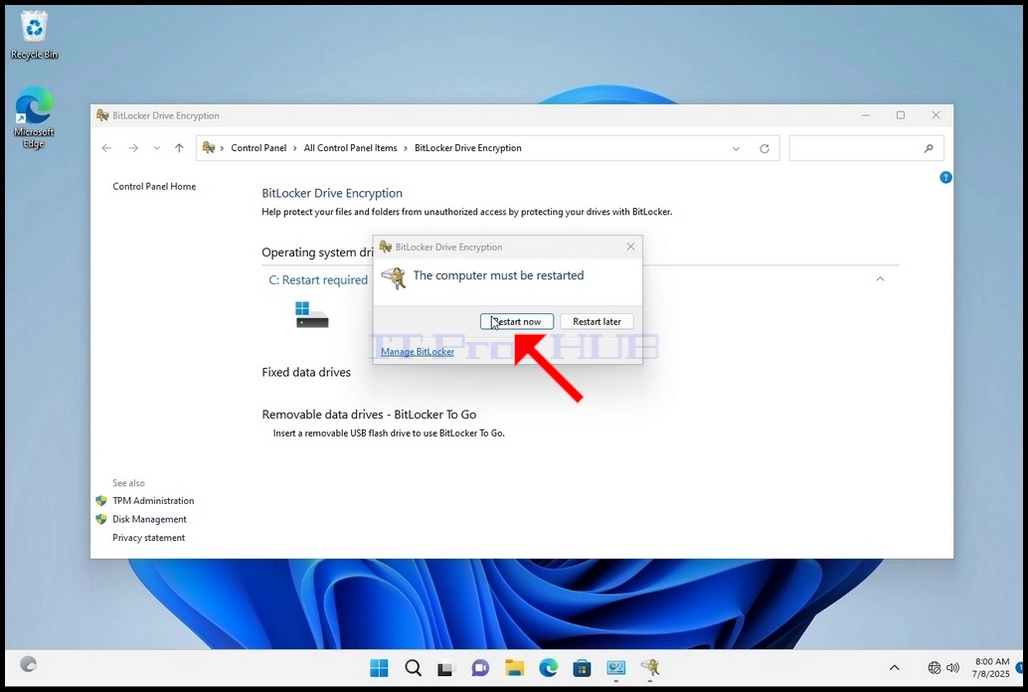This screenshot has height=692, width=1028.
Task: Close the BitLocker Drive Encryption main window
Action: [x=936, y=115]
